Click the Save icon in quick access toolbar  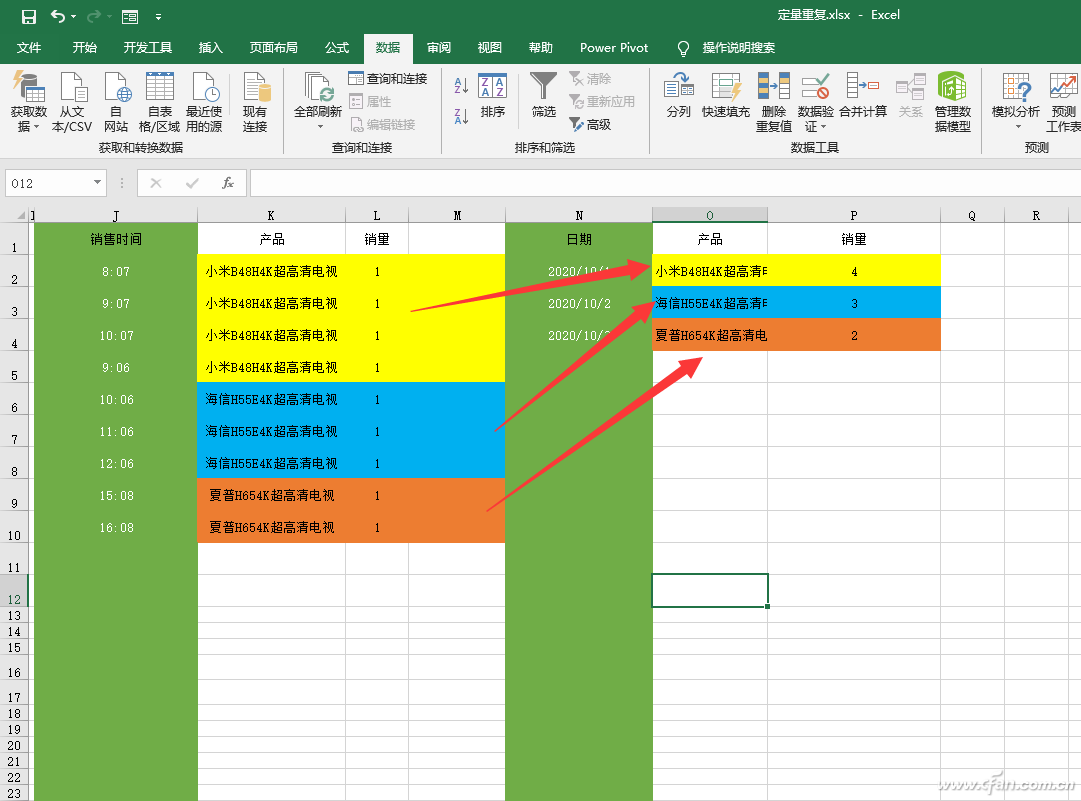28,16
